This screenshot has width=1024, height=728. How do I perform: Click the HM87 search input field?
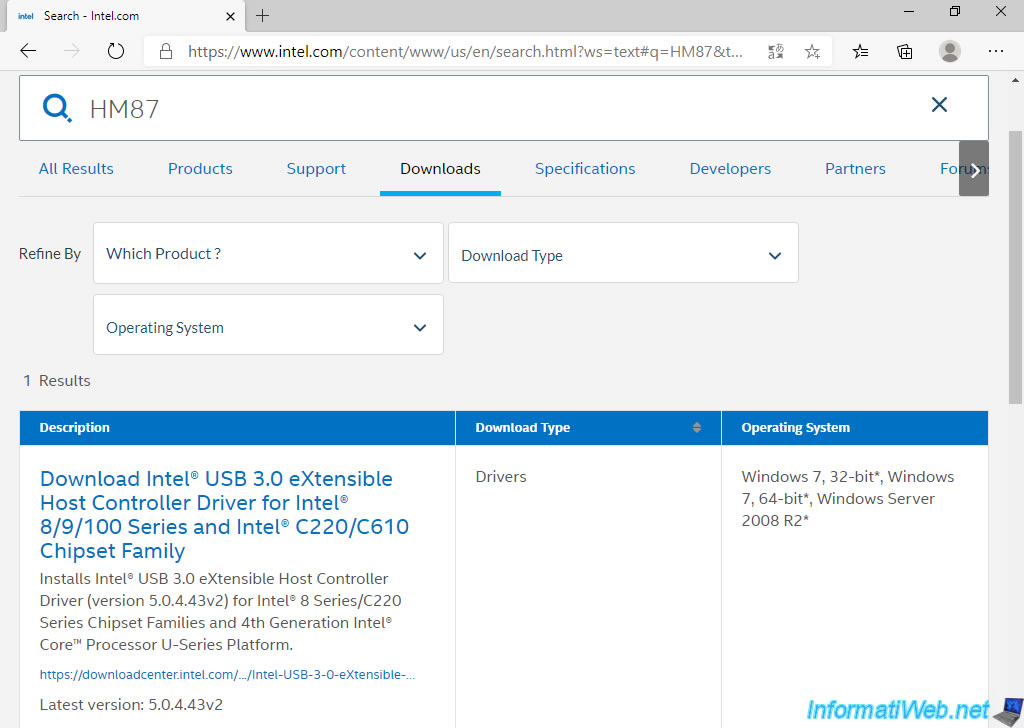pyautogui.click(x=503, y=108)
